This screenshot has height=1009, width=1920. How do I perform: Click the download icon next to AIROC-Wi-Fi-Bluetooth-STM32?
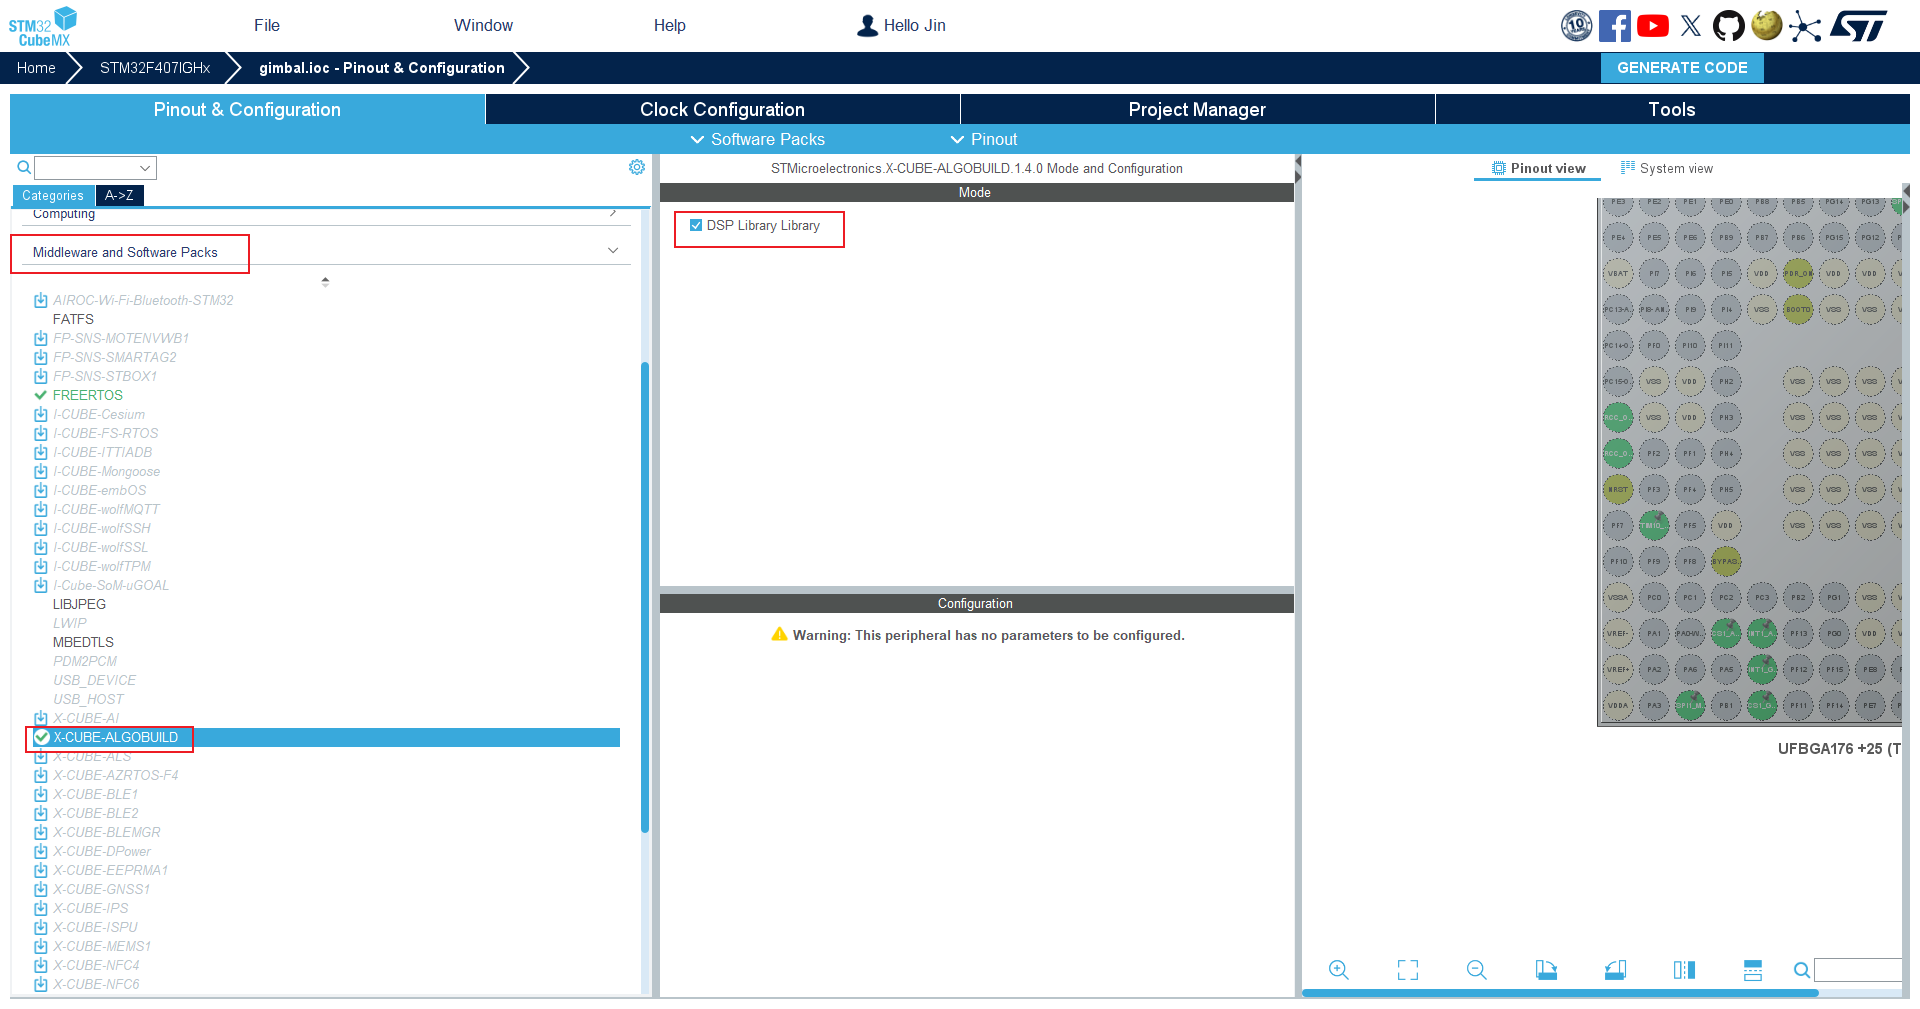[41, 300]
